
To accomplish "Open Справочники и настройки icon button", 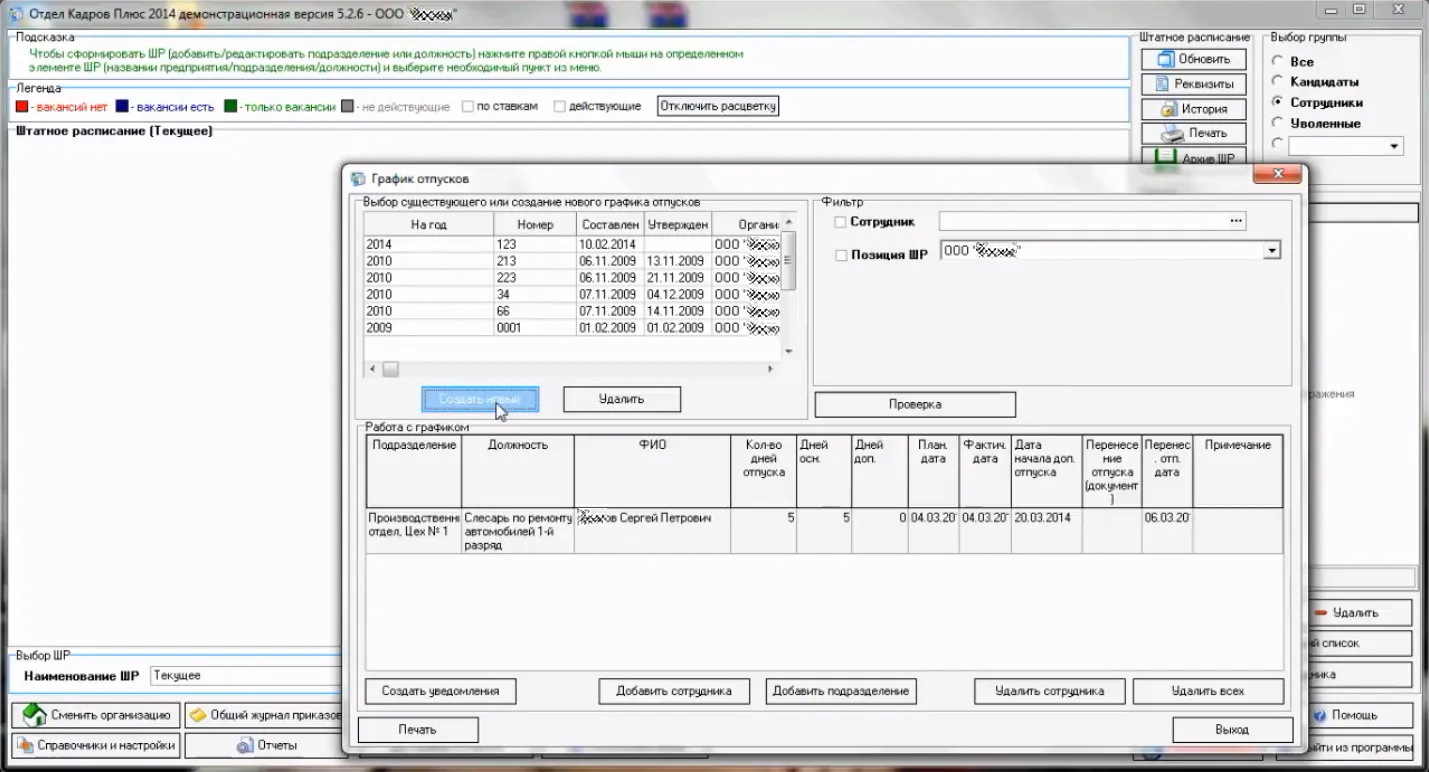I will pos(96,745).
